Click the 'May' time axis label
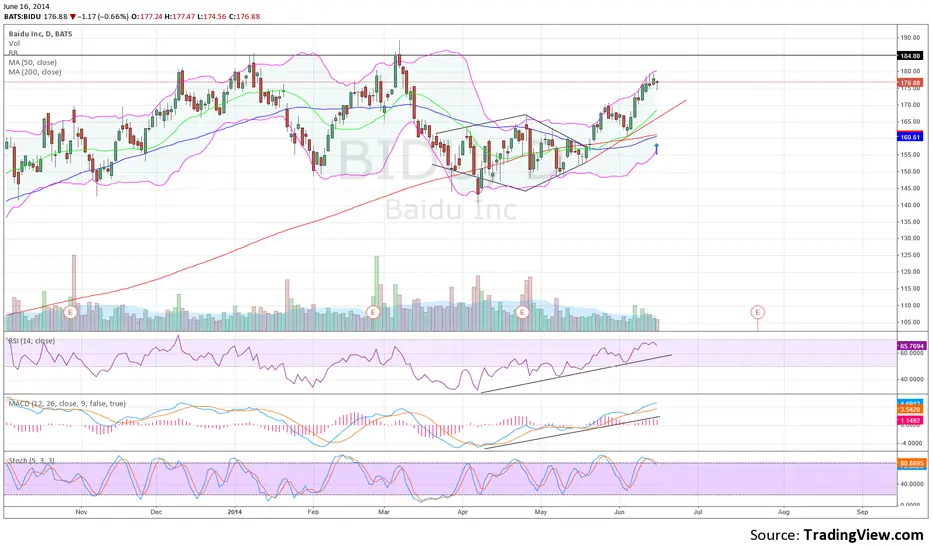This screenshot has width=932, height=550. click(x=540, y=512)
